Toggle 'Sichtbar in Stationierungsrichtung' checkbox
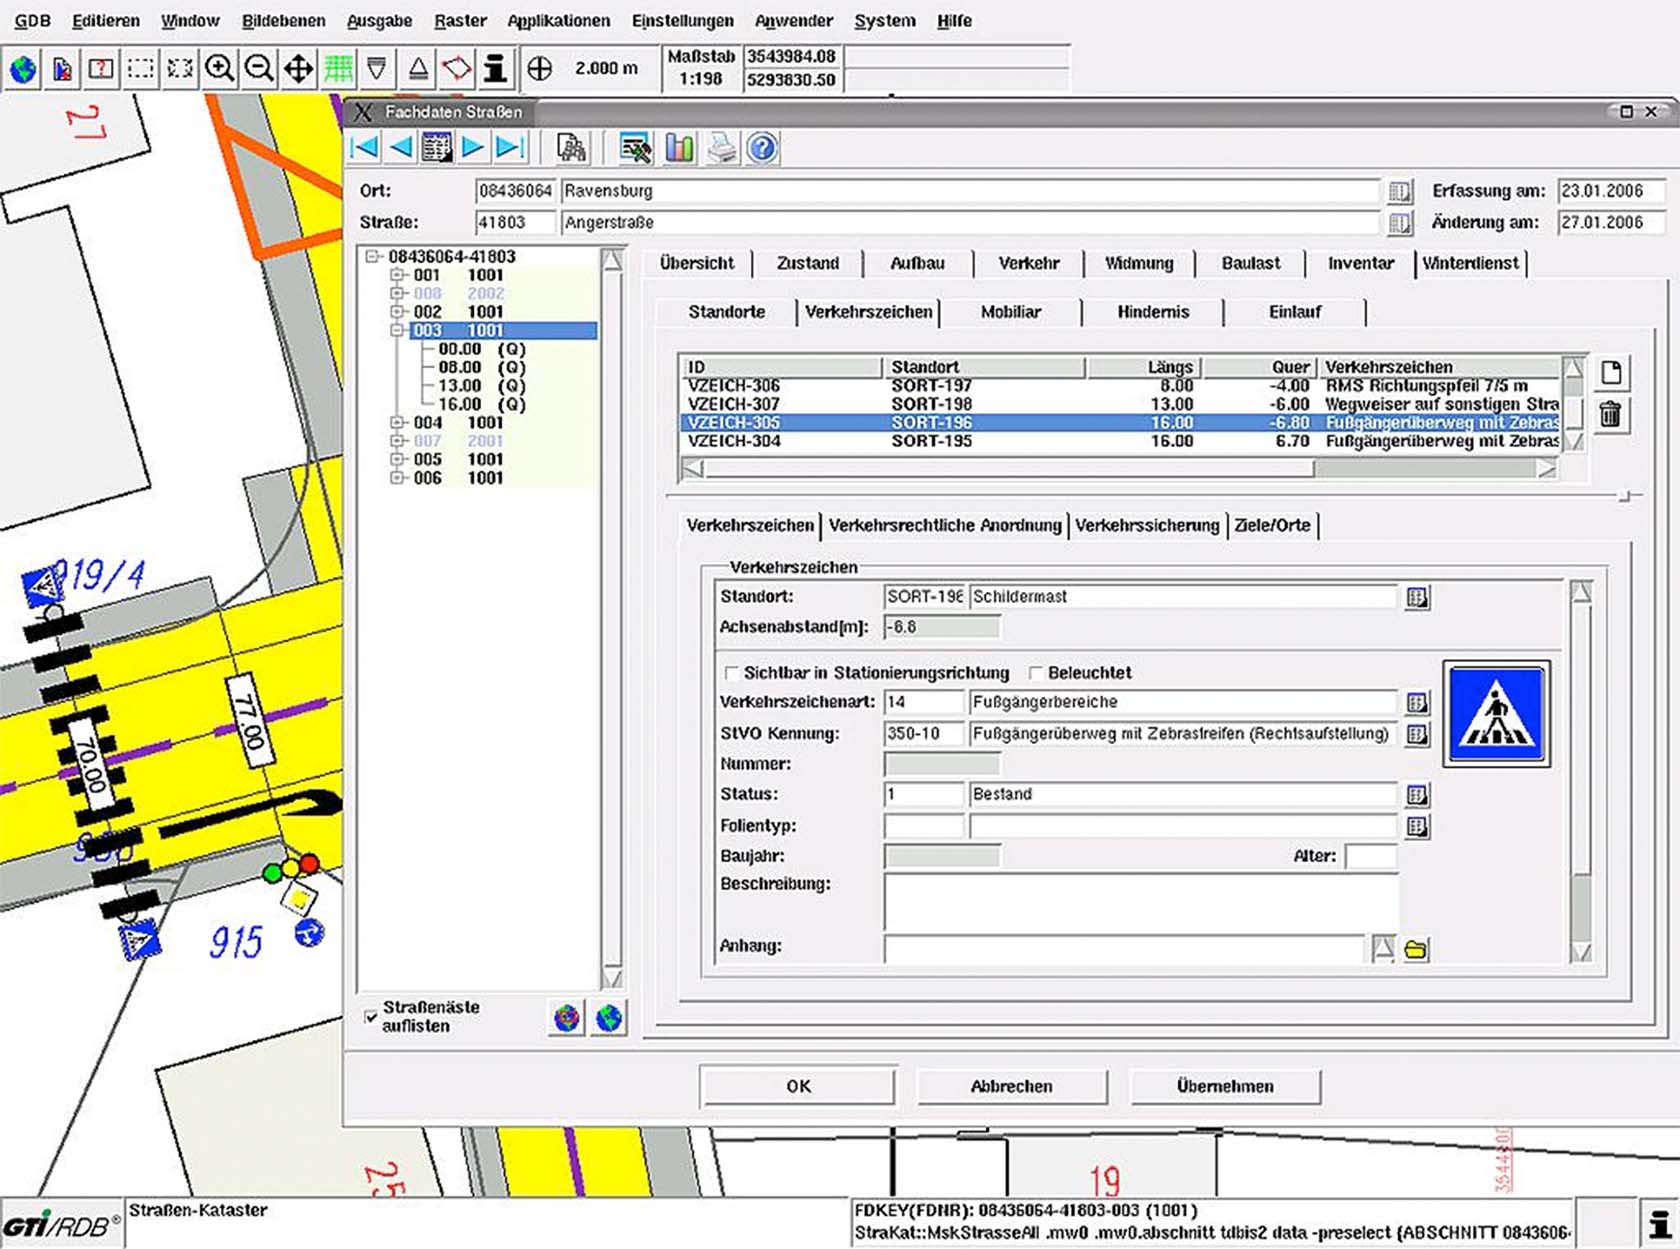 (x=731, y=673)
